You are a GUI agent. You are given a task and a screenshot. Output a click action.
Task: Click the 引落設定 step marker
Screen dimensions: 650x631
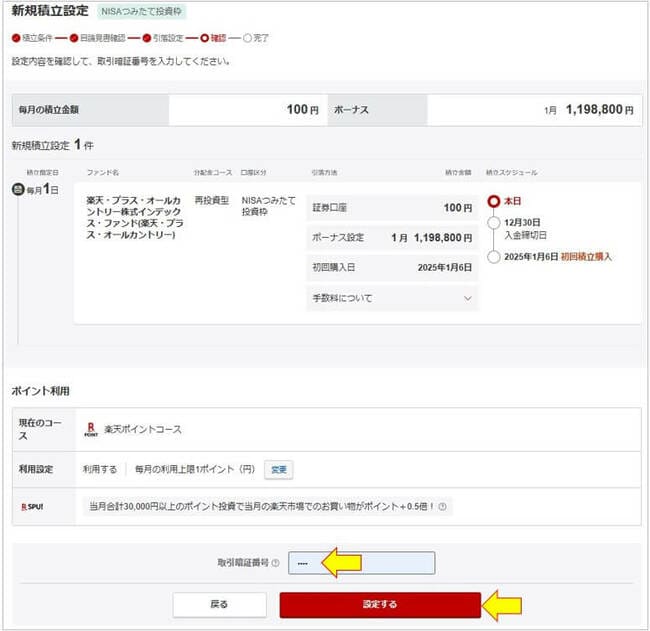tap(146, 38)
